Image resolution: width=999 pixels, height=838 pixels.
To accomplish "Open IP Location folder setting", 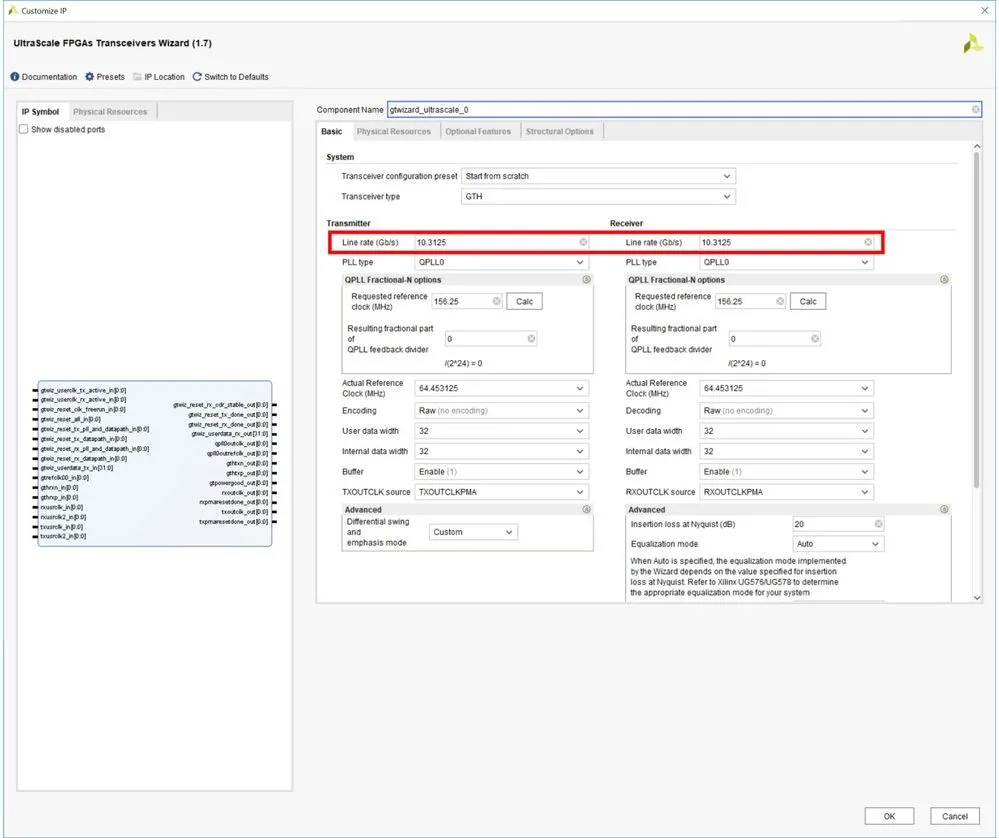I will tap(137, 77).
